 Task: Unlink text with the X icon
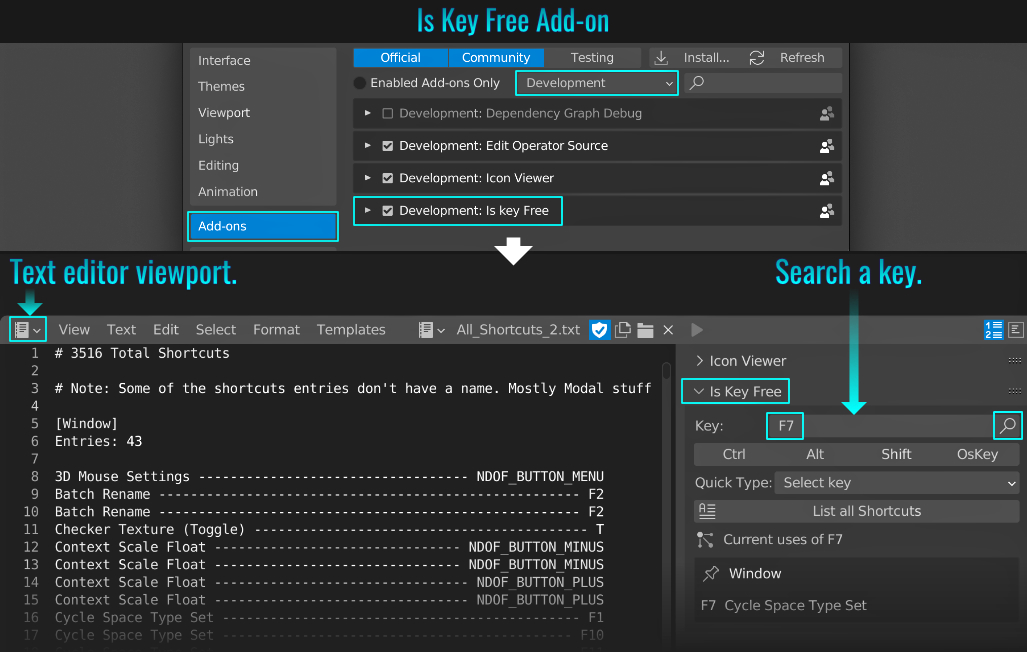[x=668, y=330]
